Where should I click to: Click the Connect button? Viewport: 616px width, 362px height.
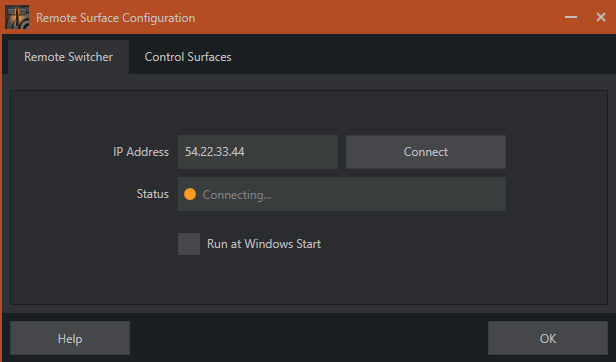click(x=426, y=152)
